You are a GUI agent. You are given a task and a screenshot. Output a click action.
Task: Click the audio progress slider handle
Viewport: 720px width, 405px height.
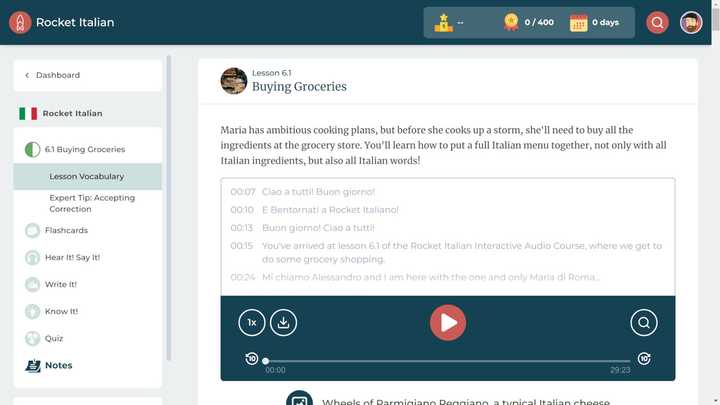click(265, 361)
